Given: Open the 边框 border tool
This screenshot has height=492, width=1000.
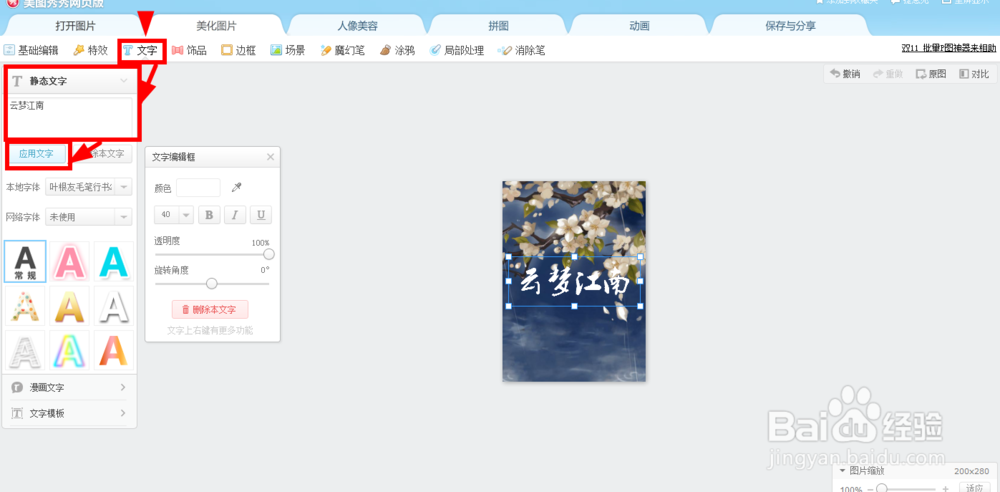Looking at the screenshot, I should [x=239, y=50].
